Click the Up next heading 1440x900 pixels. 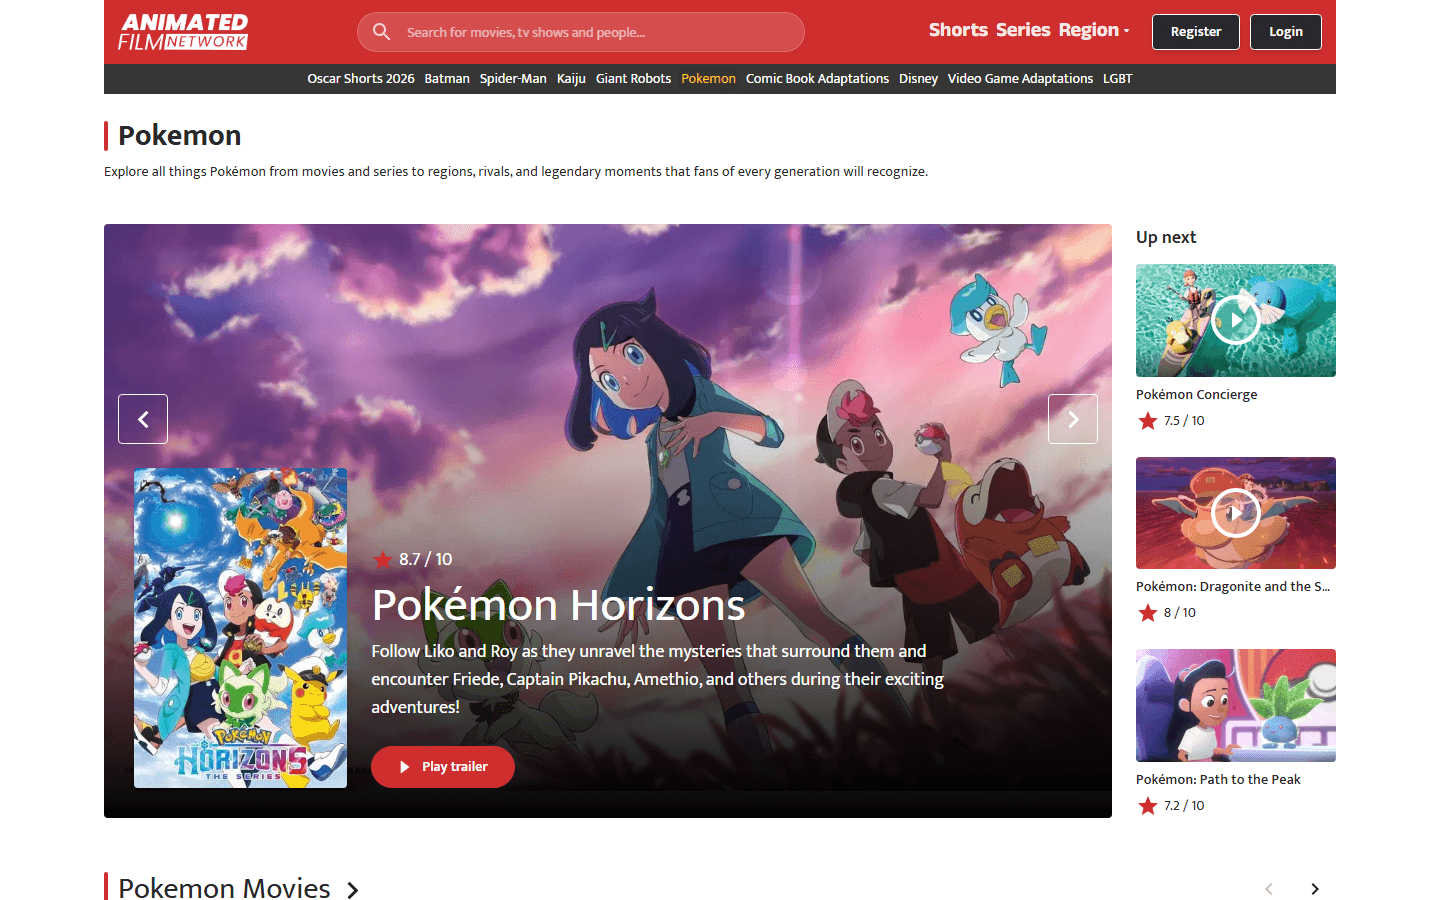coord(1166,237)
